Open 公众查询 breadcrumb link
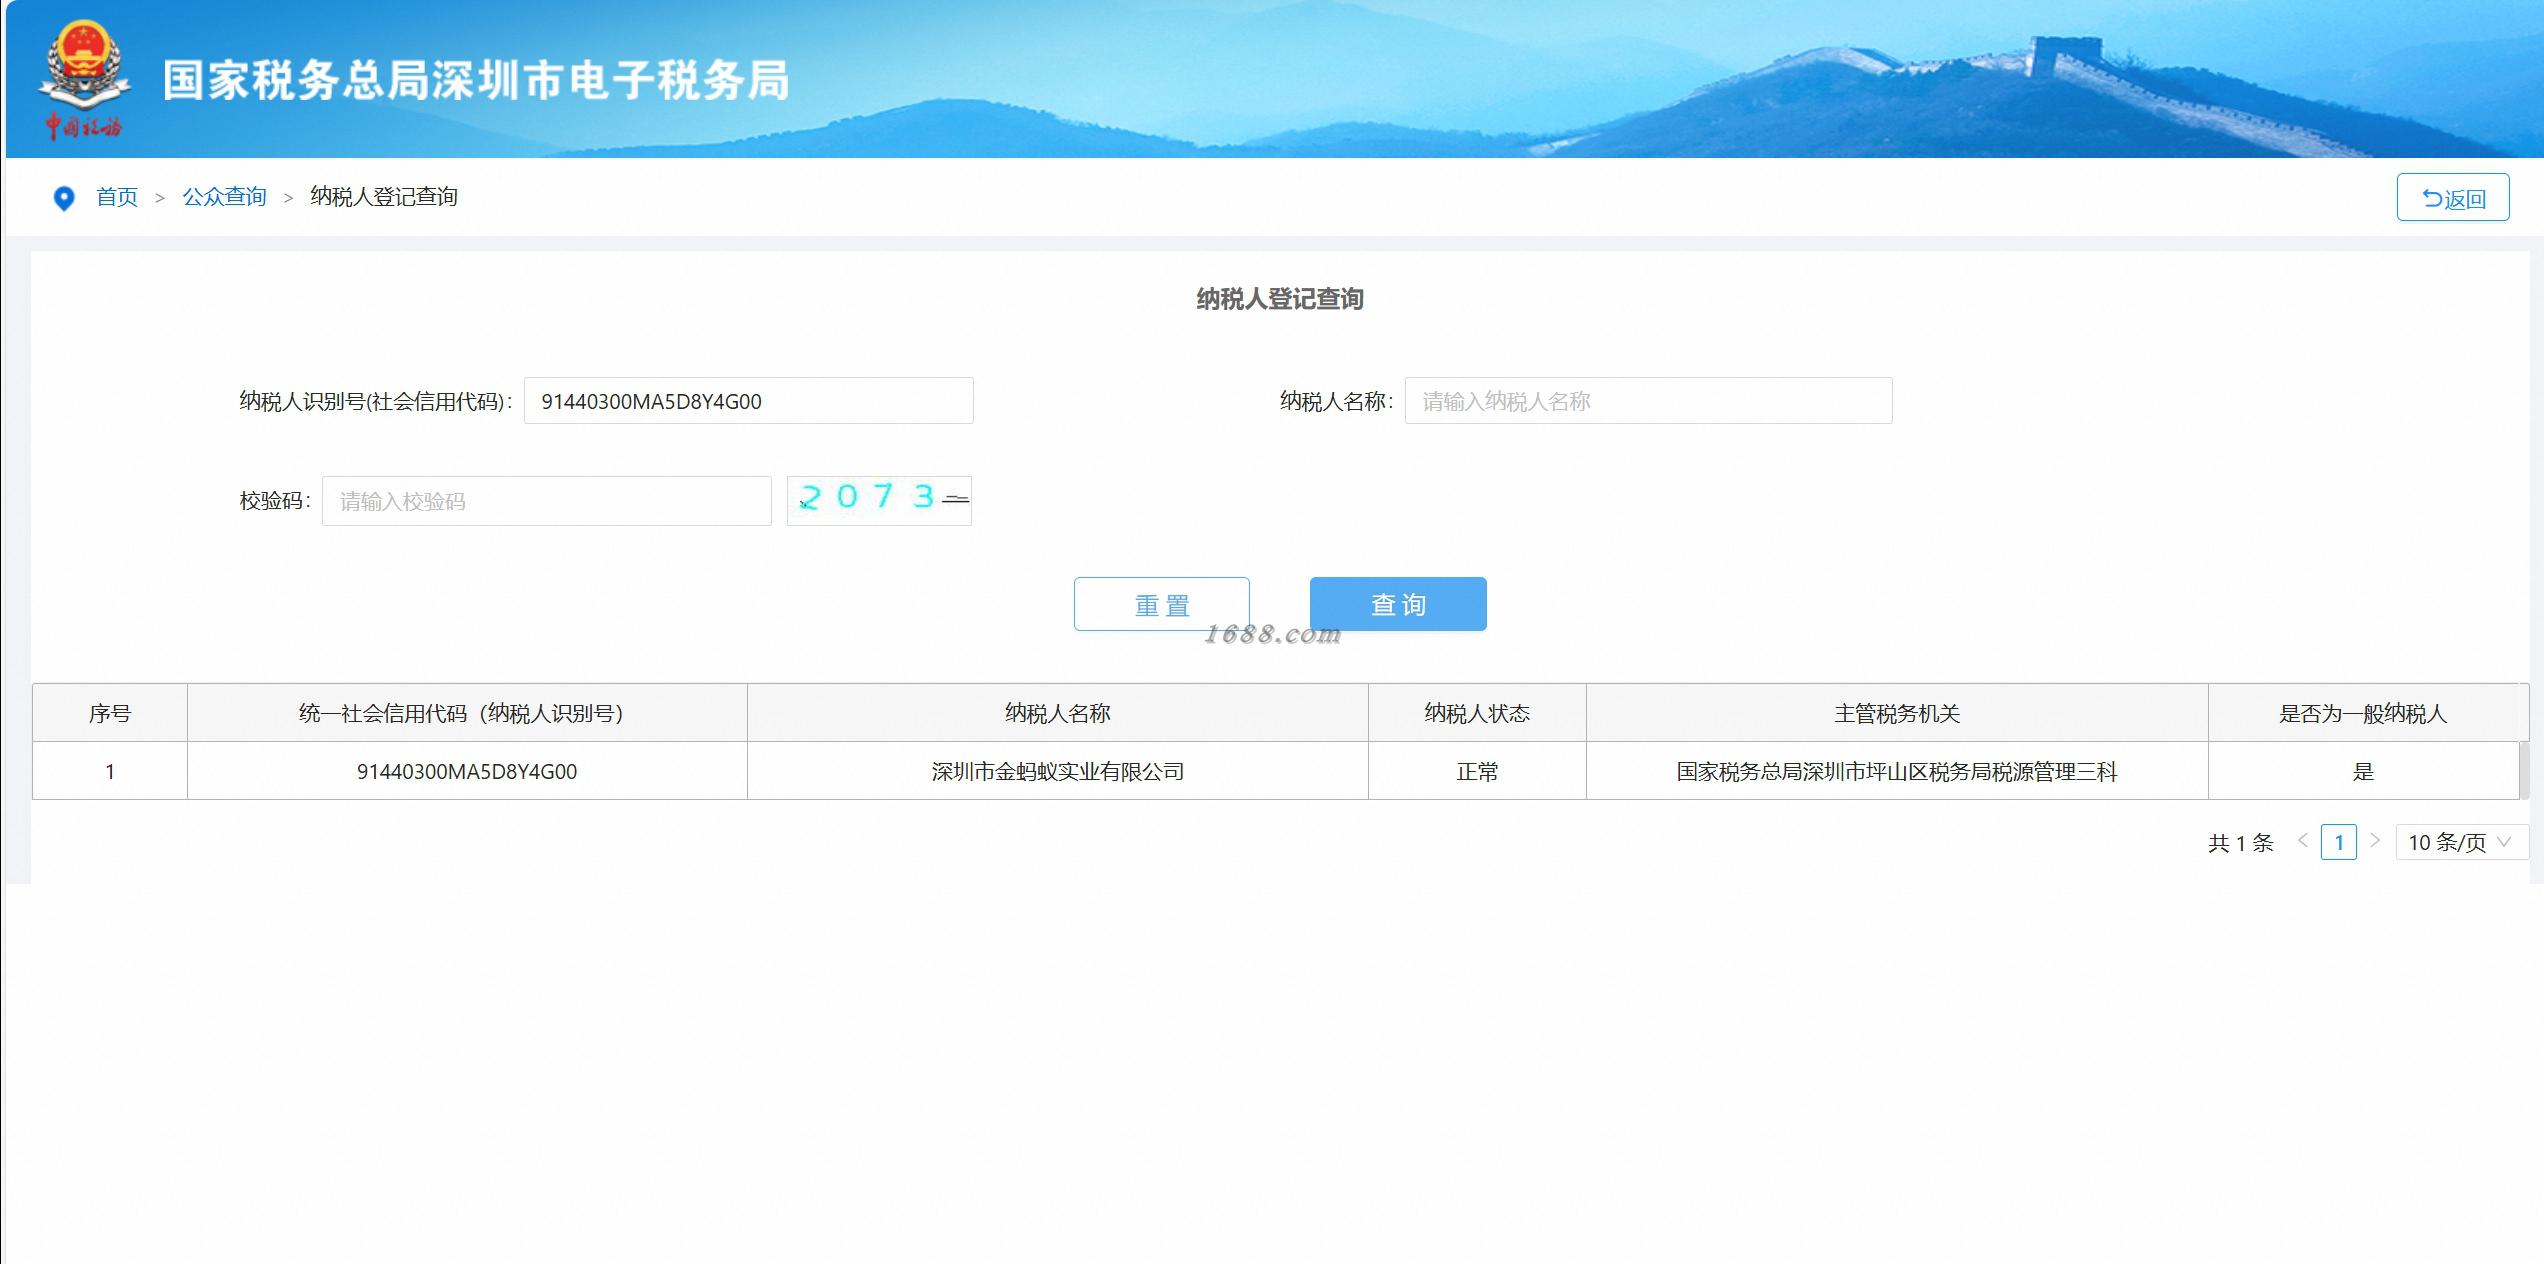Image resolution: width=2544 pixels, height=1264 pixels. pyautogui.click(x=224, y=197)
